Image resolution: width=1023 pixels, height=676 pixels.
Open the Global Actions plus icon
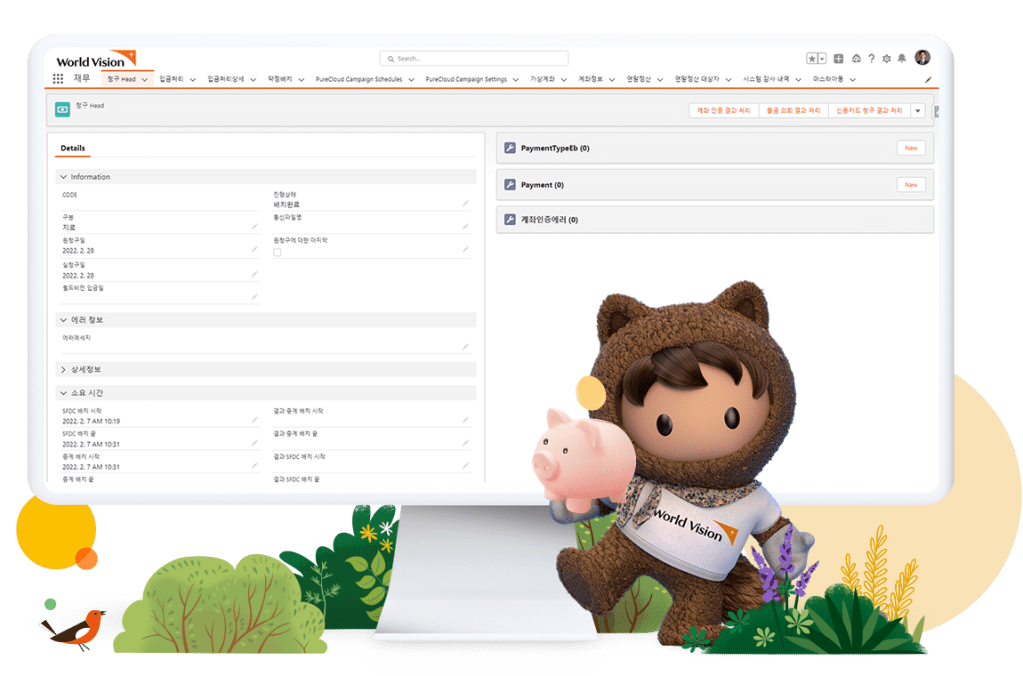pos(838,59)
